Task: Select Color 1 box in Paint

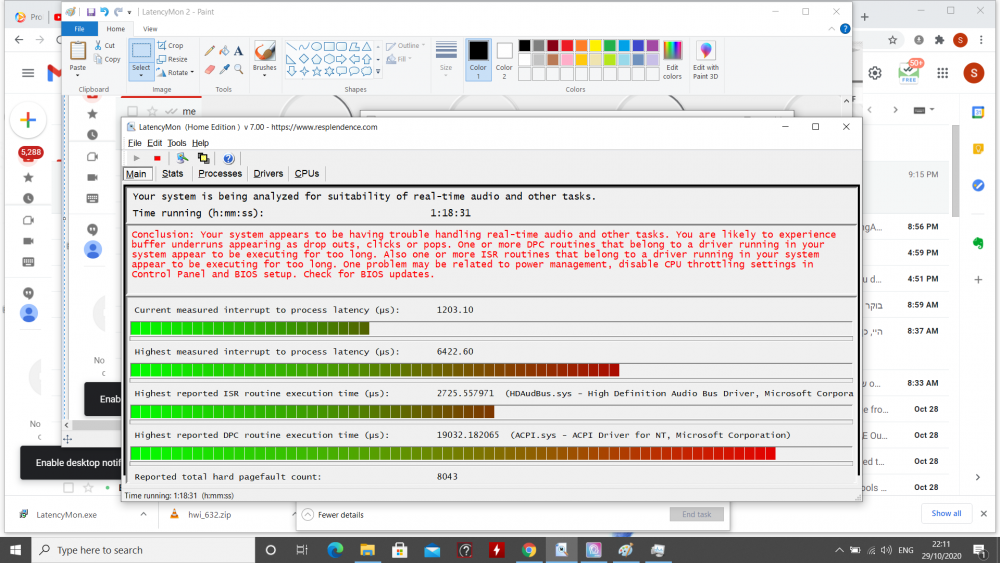Action: pyautogui.click(x=478, y=60)
